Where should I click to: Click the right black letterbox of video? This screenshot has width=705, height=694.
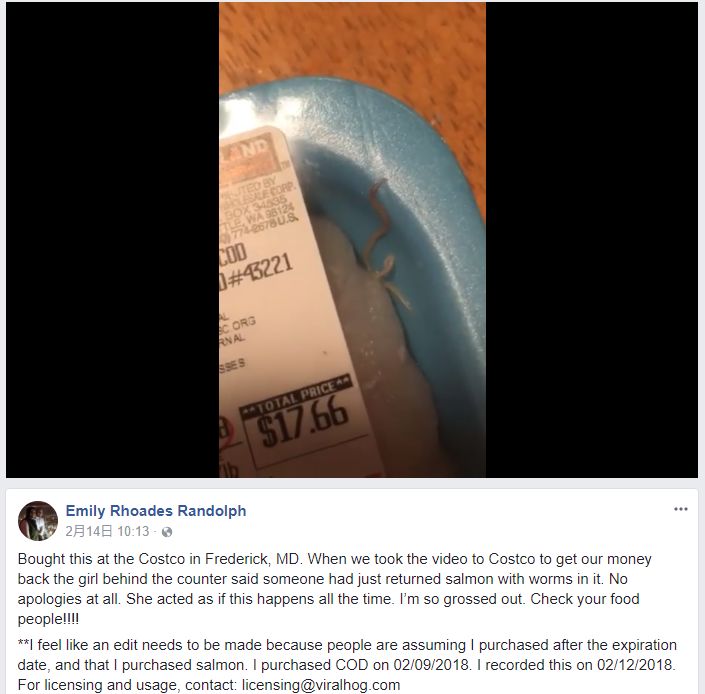[x=592, y=240]
